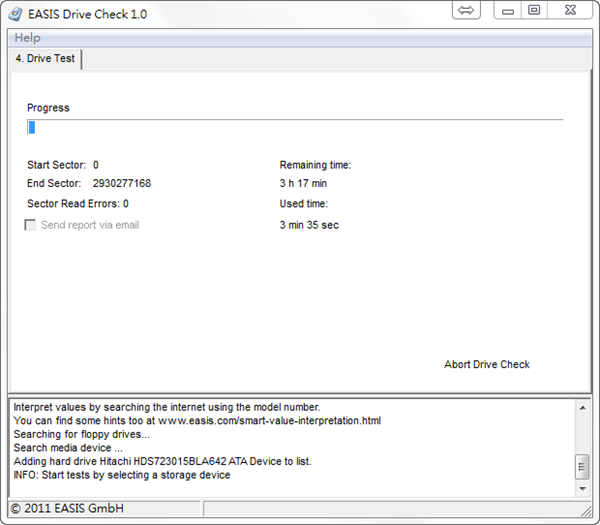Image resolution: width=600 pixels, height=525 pixels.
Task: Click the log line Adding hard drive Hitachi
Action: [162, 461]
